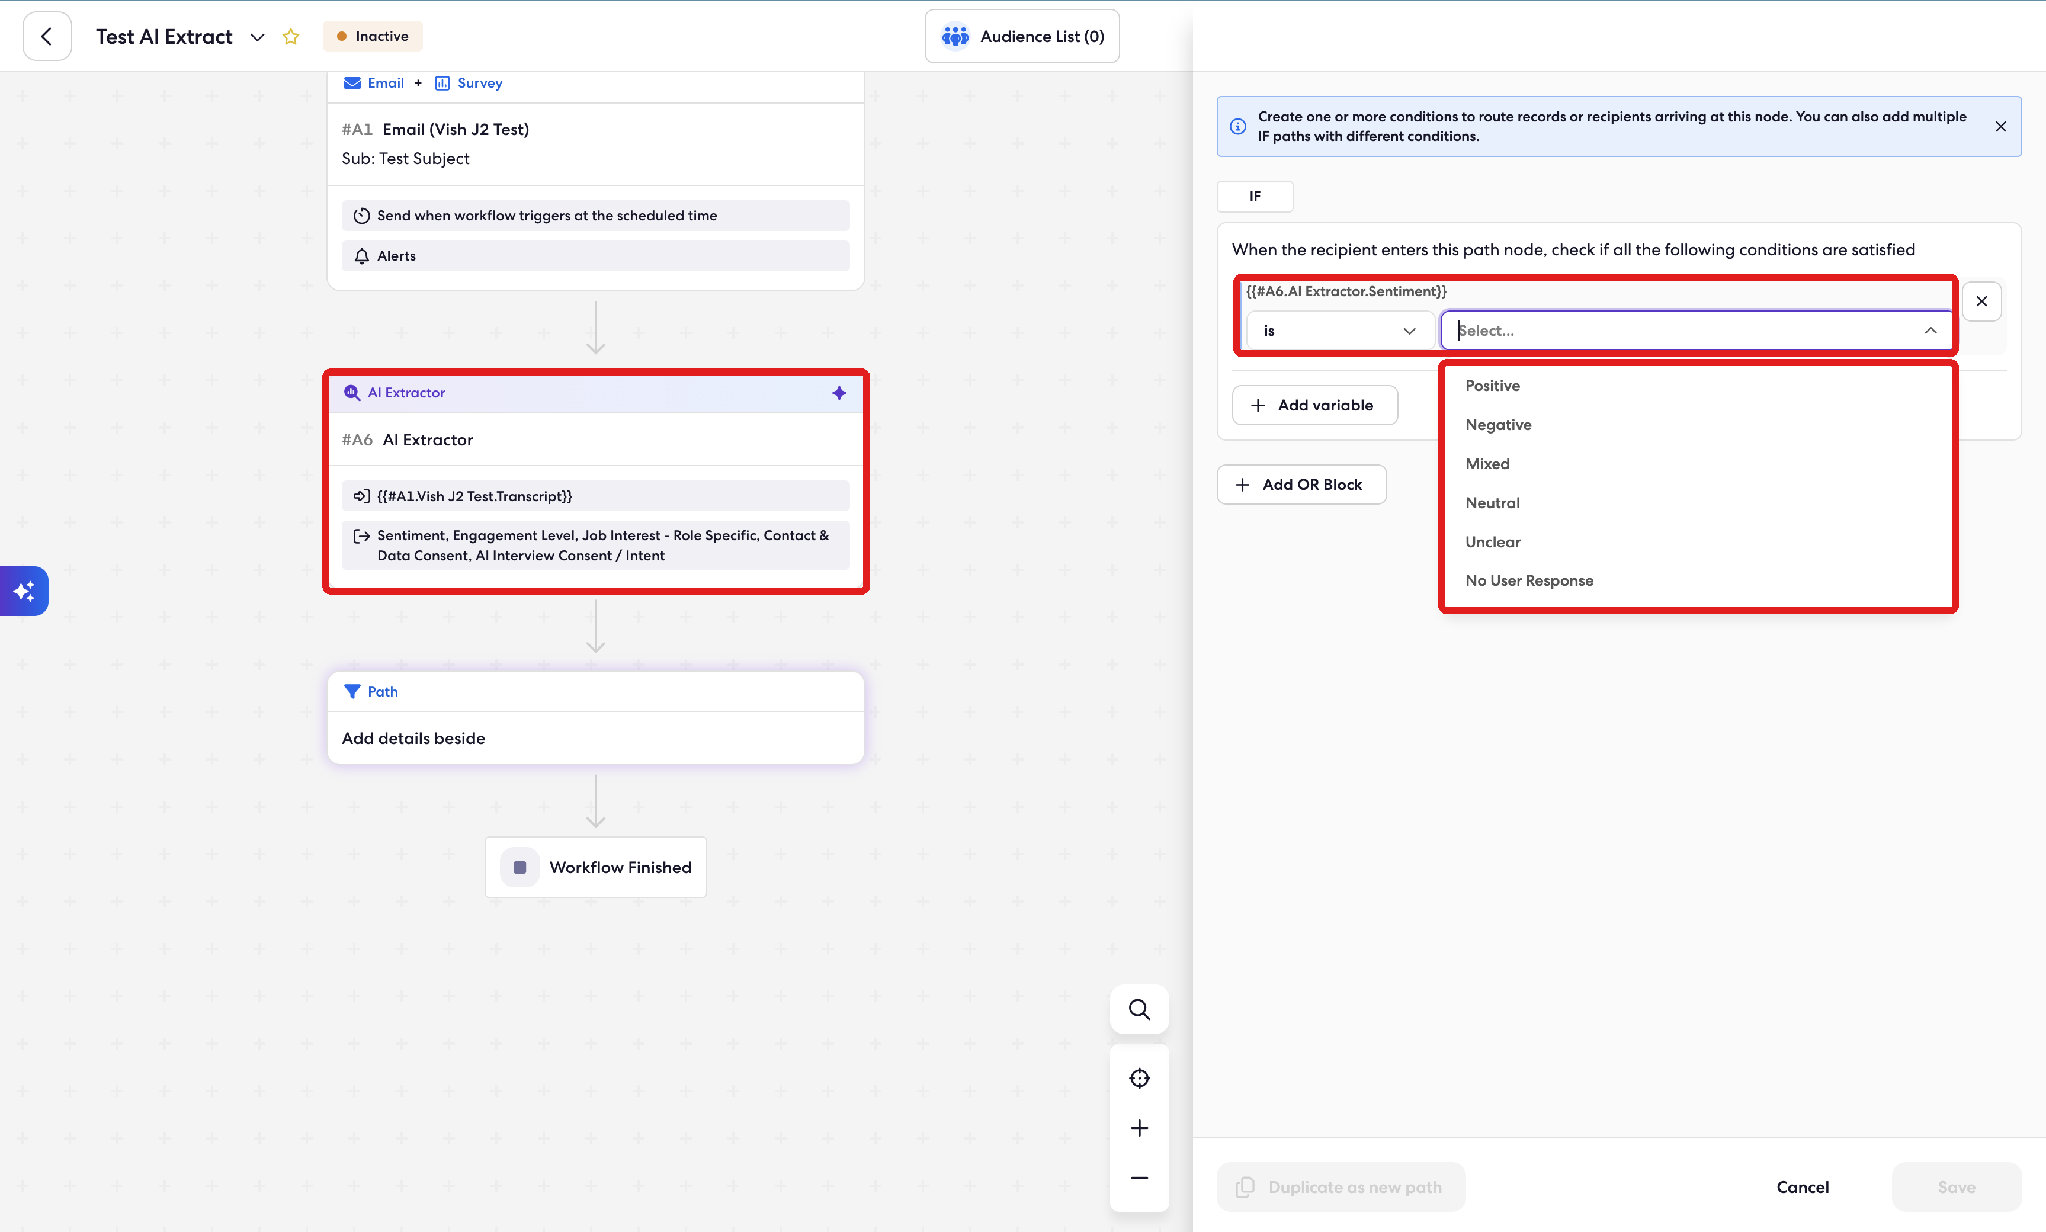Click the Transcript input variable row
The width and height of the screenshot is (2046, 1232).
click(x=596, y=496)
